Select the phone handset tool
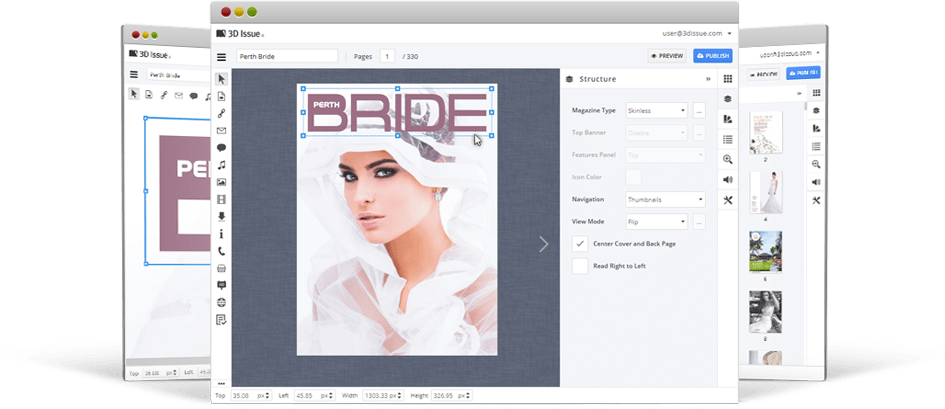This screenshot has width=945, height=409. [x=222, y=251]
